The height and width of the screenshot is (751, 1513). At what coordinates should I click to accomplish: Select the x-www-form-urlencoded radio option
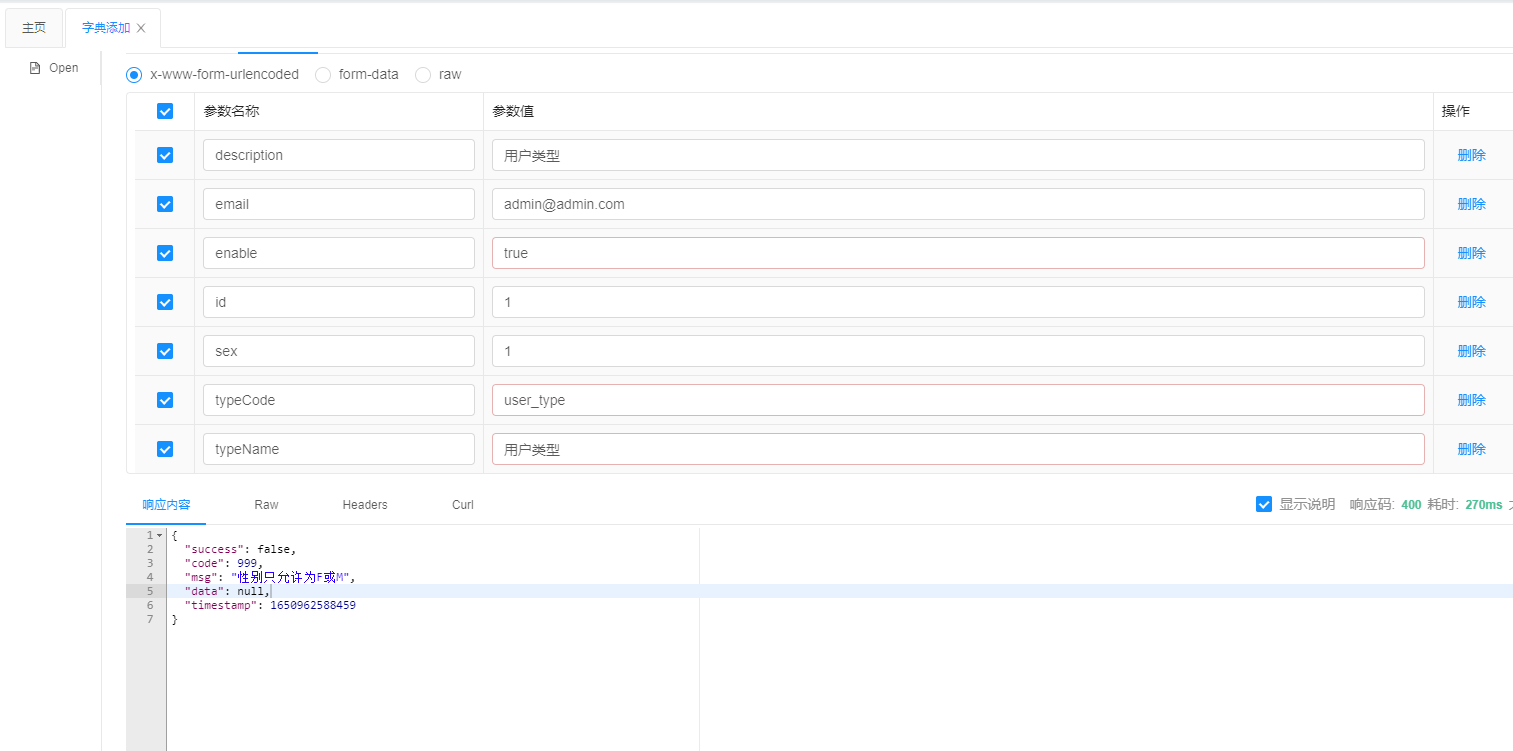pyautogui.click(x=134, y=75)
